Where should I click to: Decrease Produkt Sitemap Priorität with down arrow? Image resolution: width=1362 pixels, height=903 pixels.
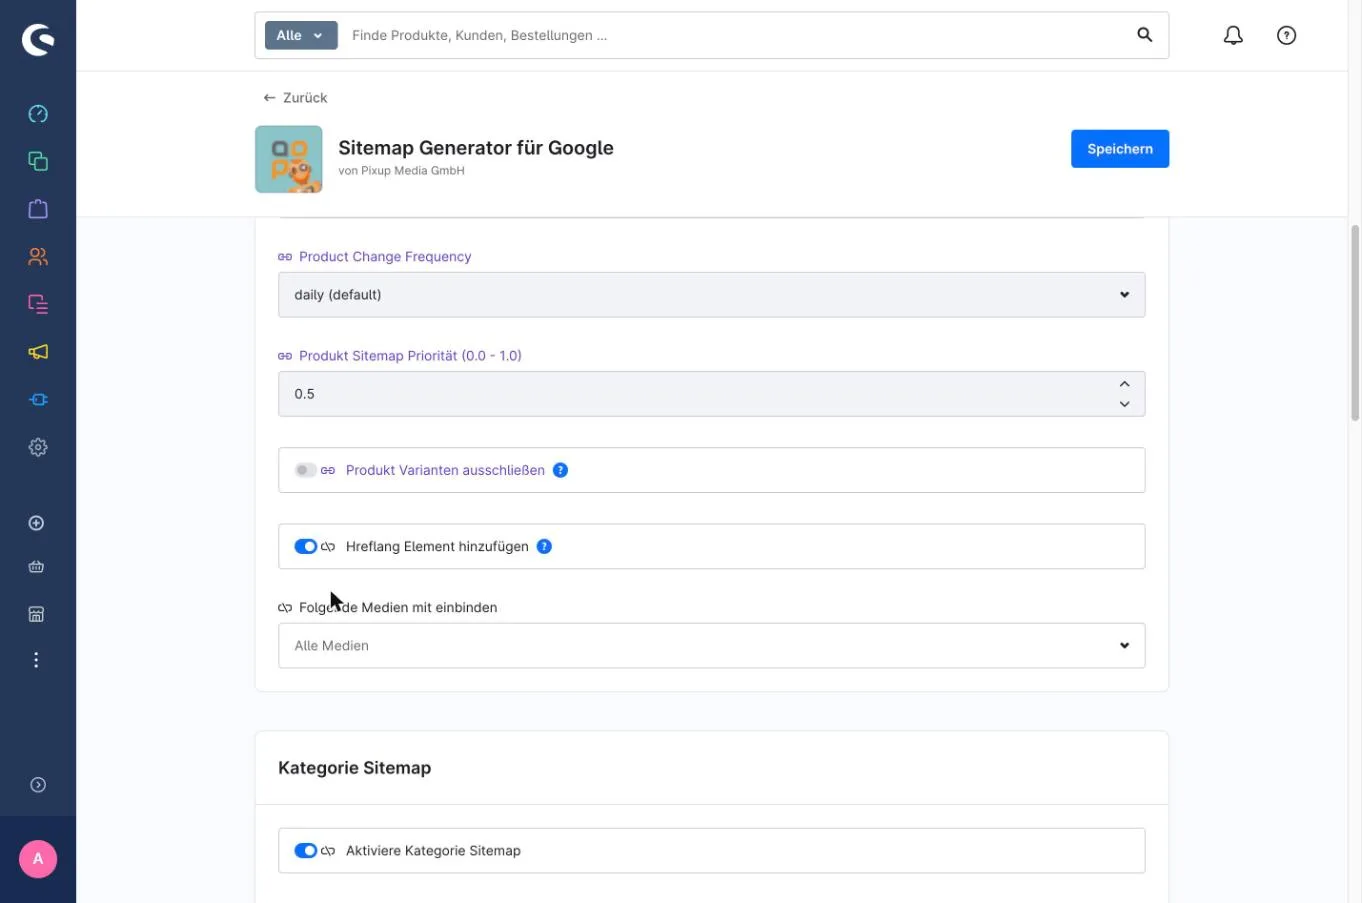tap(1124, 404)
